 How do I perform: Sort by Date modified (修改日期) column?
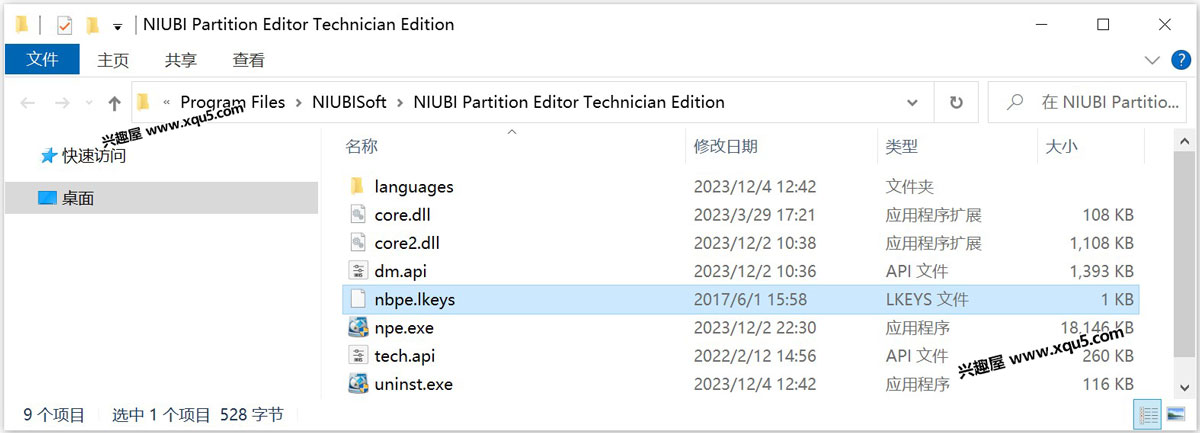[726, 147]
